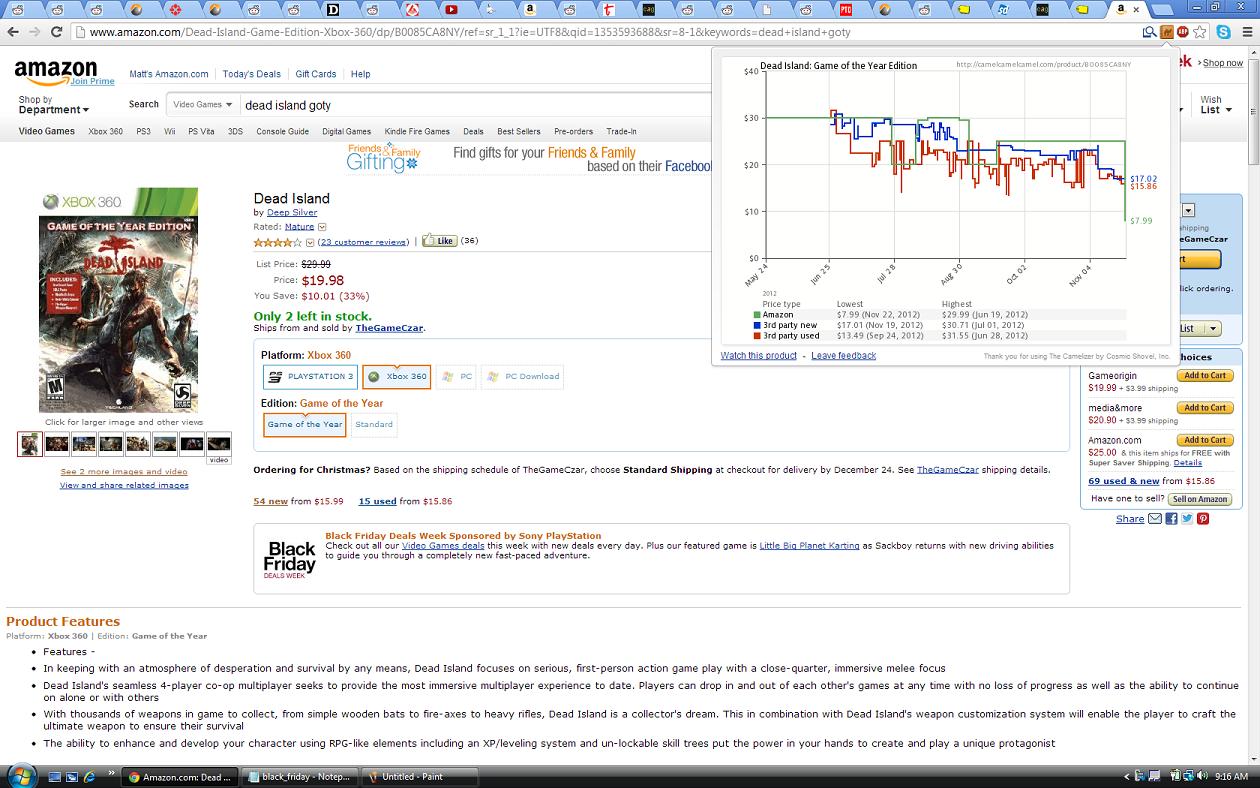The image size is (1260, 788).
Task: Click the Skype extension icon
Action: coord(1223,32)
